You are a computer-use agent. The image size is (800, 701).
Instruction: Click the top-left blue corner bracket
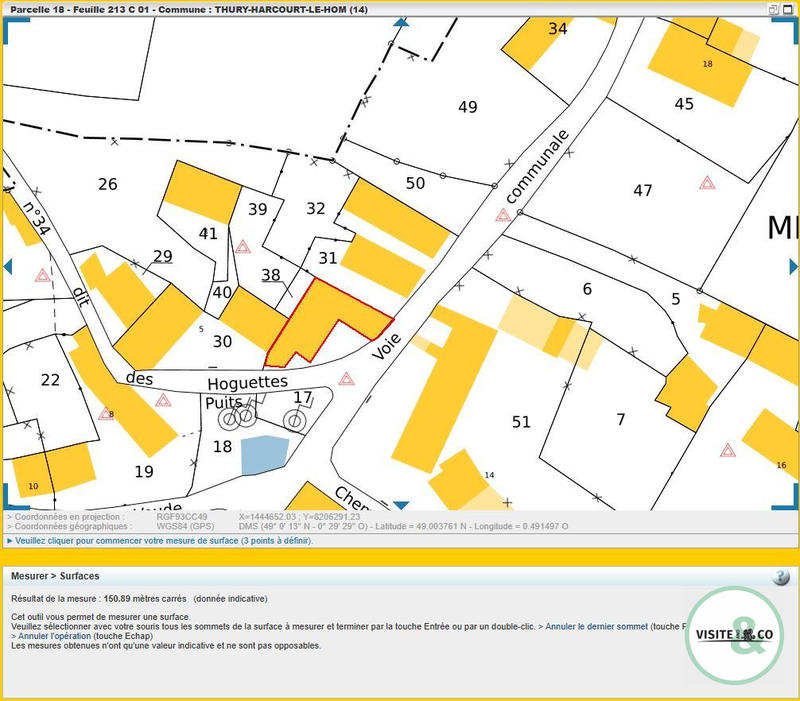9,24
